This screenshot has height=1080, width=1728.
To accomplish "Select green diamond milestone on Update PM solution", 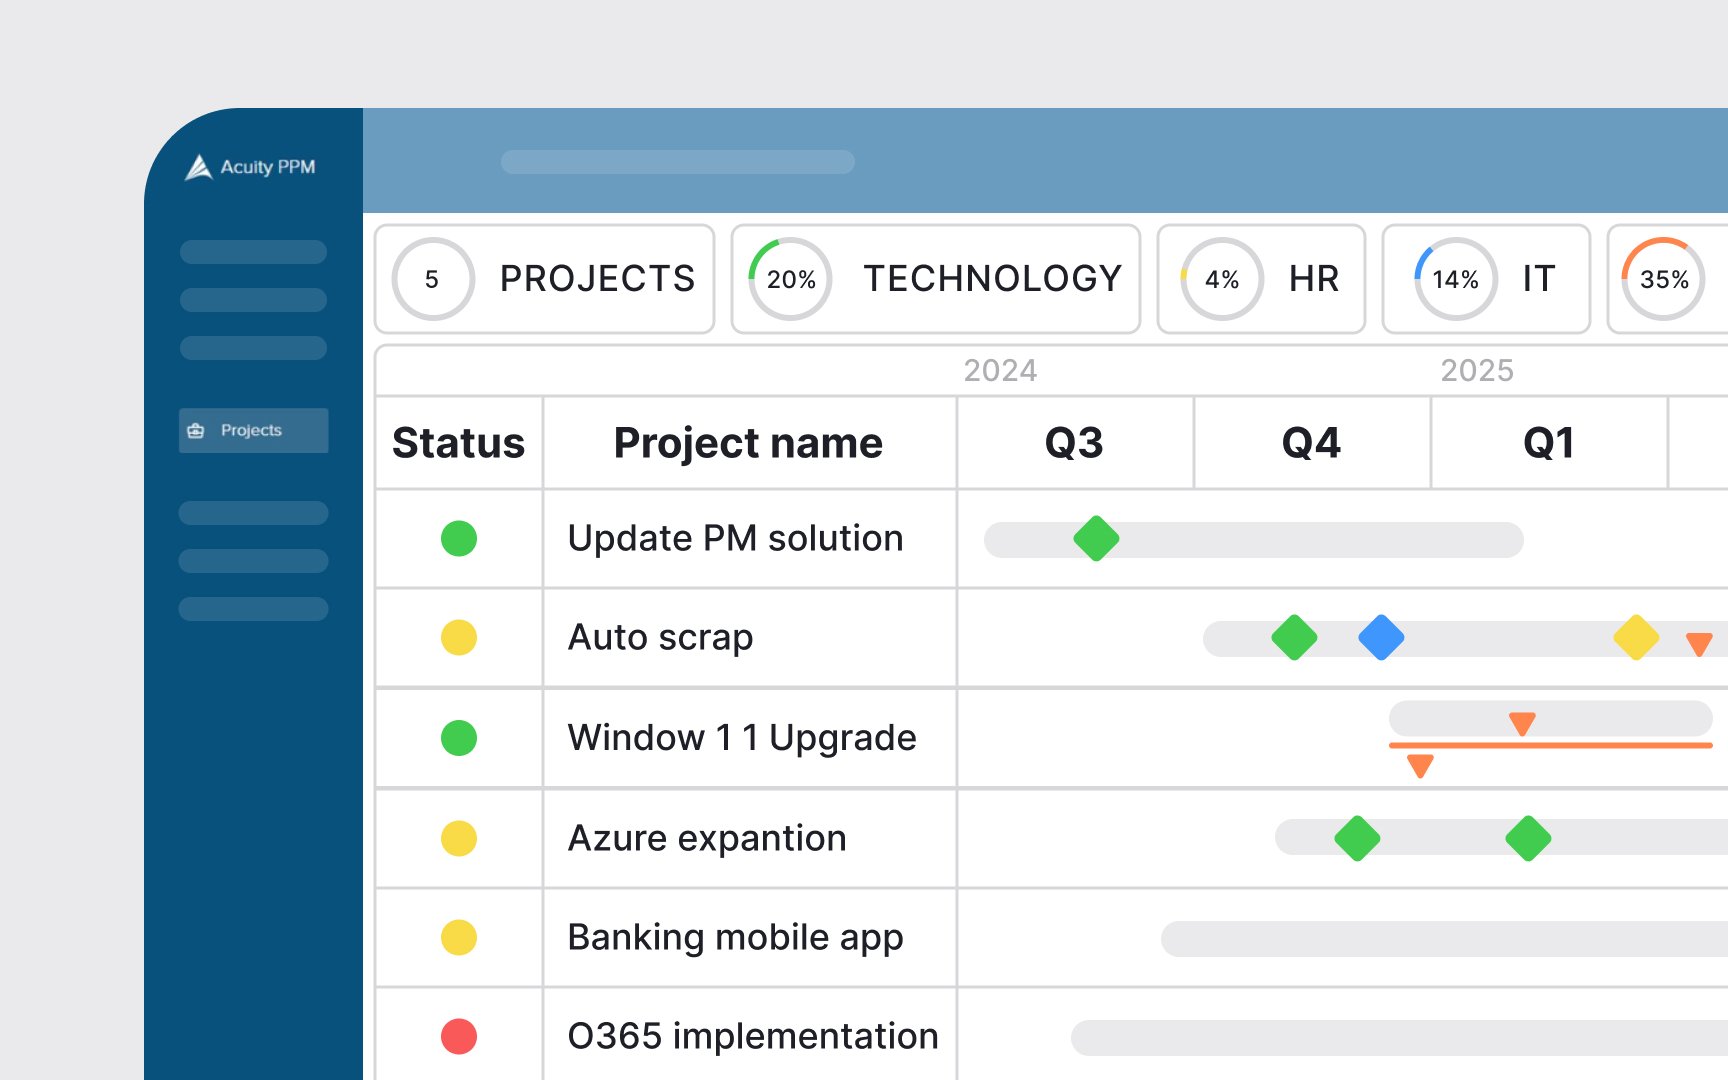I will click(x=1096, y=539).
